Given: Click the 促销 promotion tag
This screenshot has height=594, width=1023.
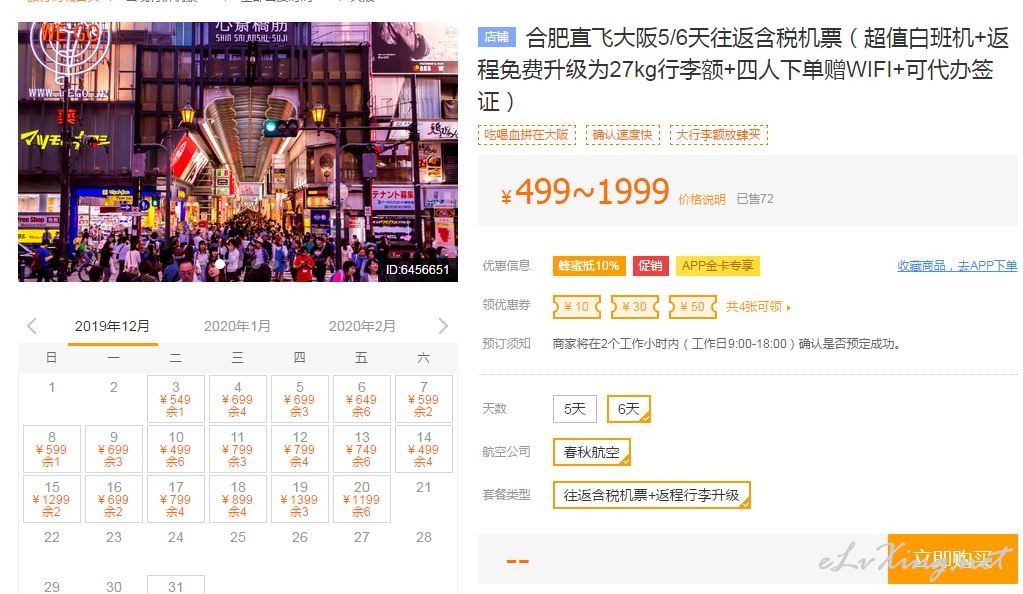Looking at the screenshot, I should (x=650, y=266).
